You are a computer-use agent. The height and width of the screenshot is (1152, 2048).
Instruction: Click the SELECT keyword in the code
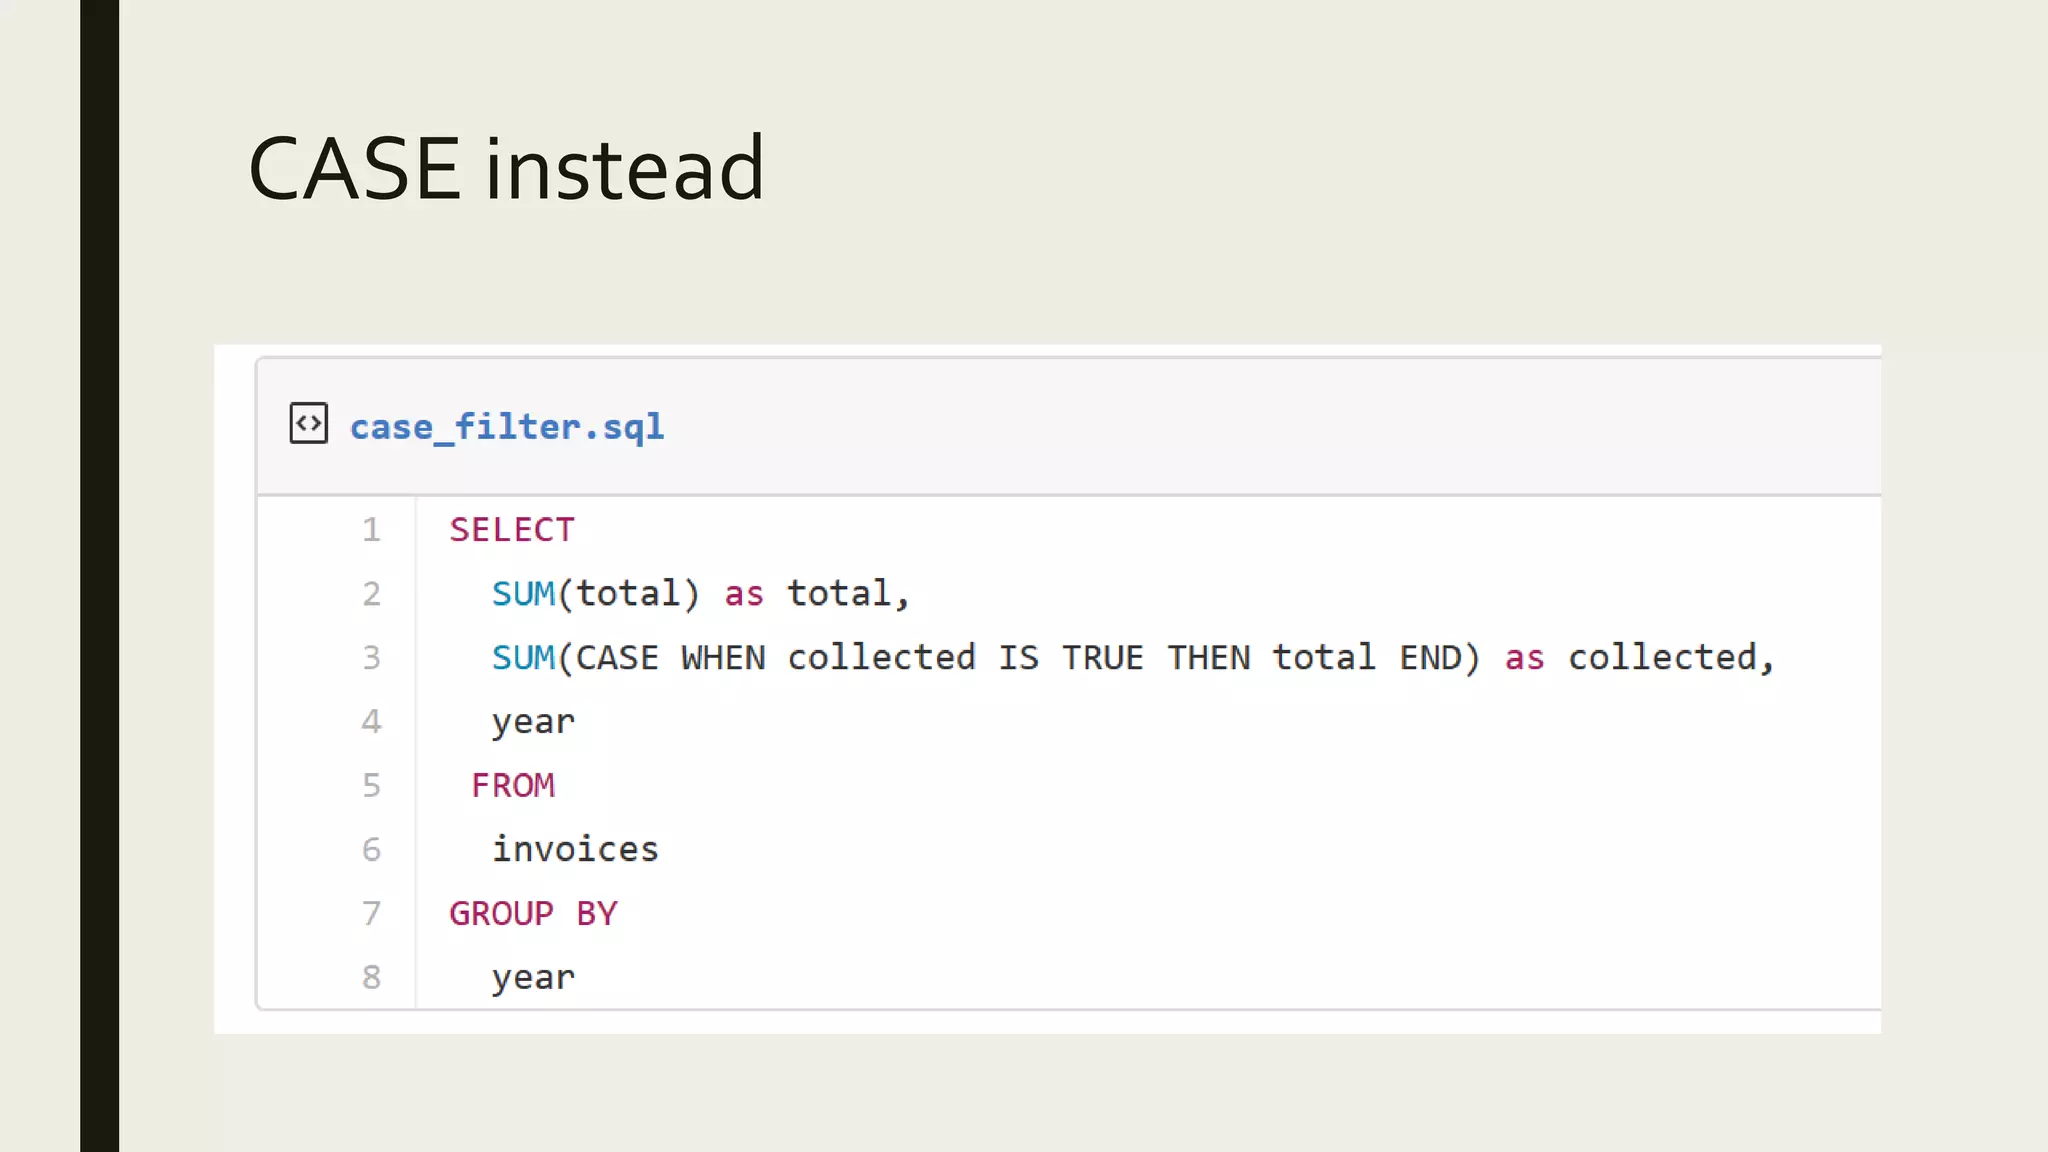(x=512, y=529)
